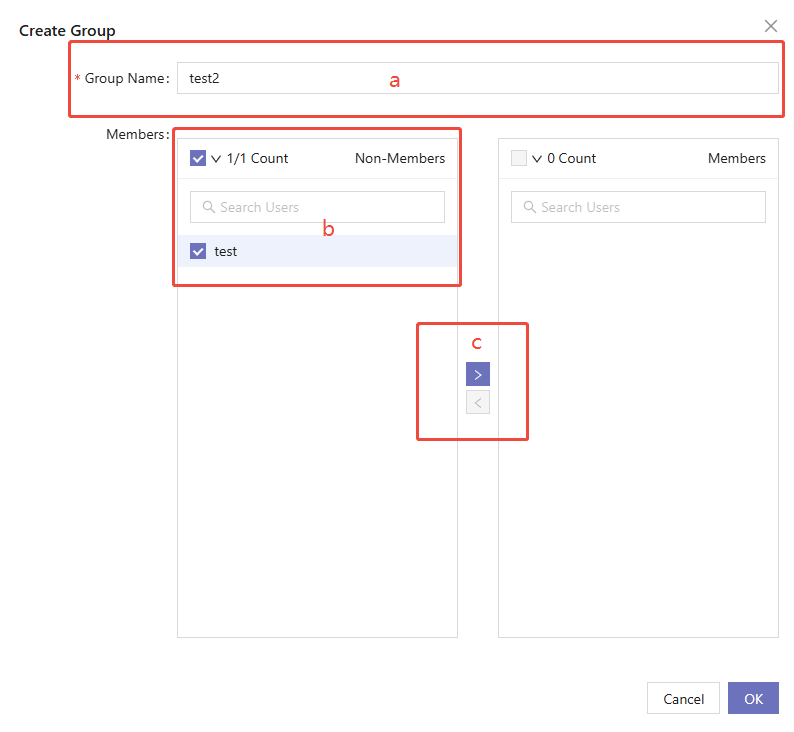Image resolution: width=794 pixels, height=732 pixels.
Task: Click the Group Name text field
Action: click(x=477, y=78)
